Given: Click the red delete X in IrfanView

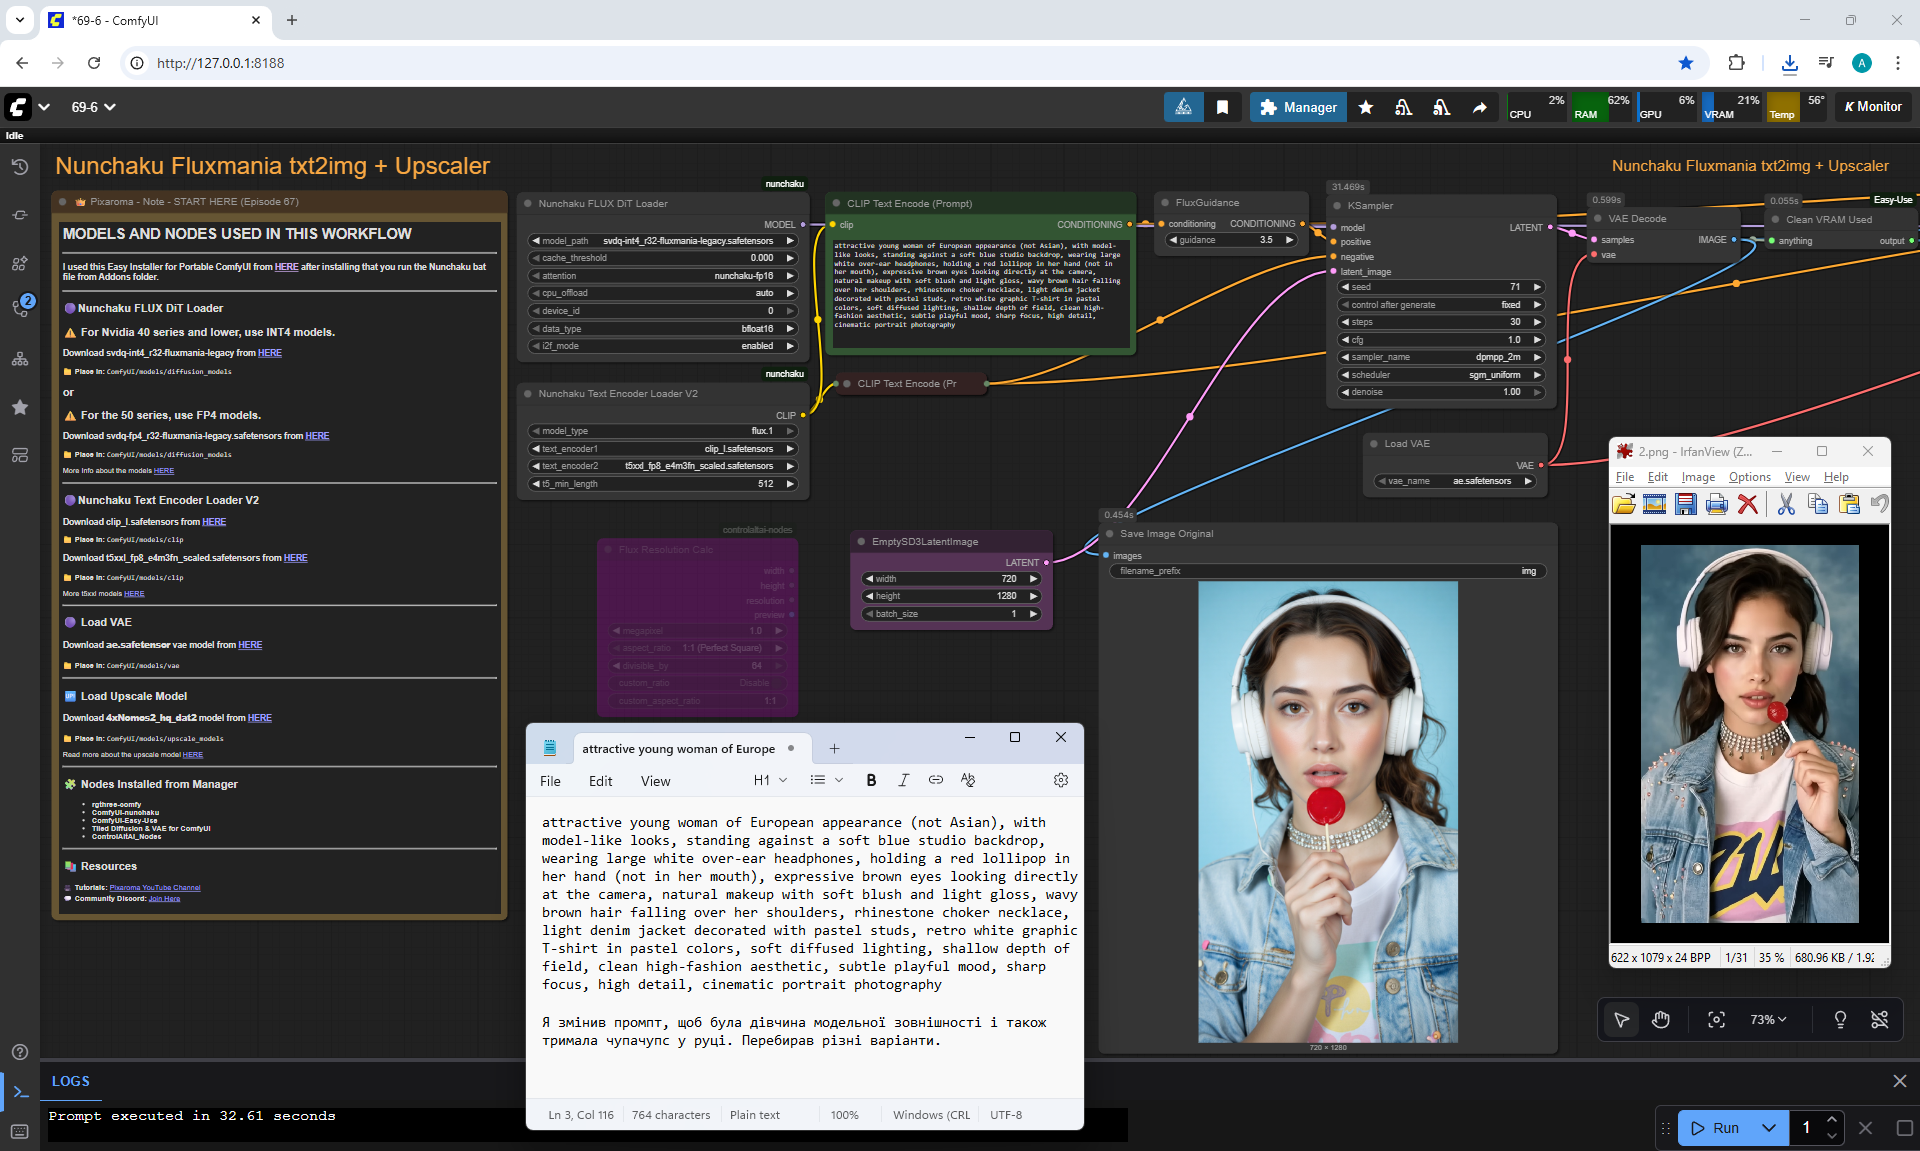Looking at the screenshot, I should coord(1747,504).
